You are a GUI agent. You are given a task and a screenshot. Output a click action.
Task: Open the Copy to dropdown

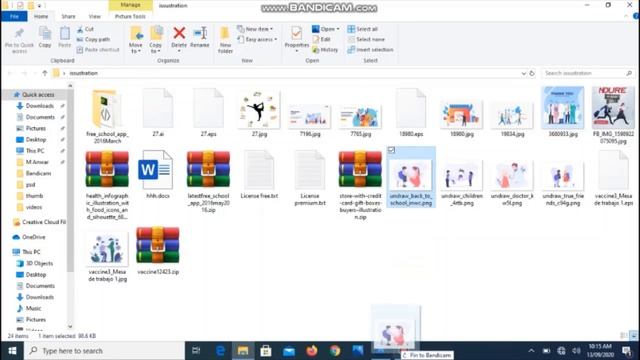pos(156,40)
